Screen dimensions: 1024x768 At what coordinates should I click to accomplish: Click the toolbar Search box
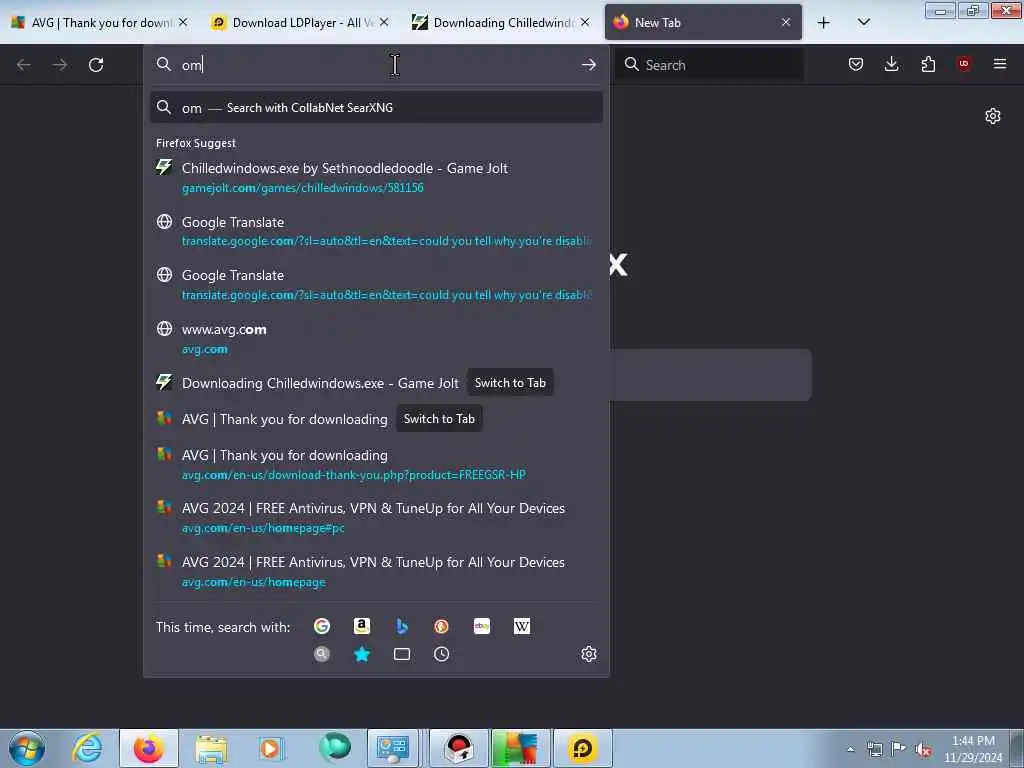pos(709,65)
